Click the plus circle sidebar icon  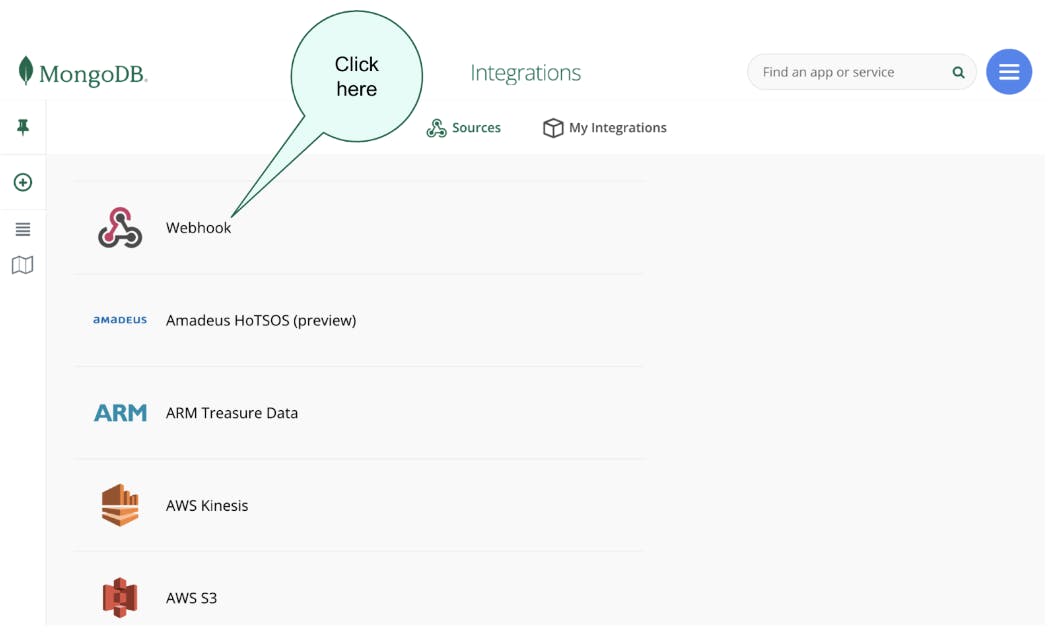[x=23, y=183]
